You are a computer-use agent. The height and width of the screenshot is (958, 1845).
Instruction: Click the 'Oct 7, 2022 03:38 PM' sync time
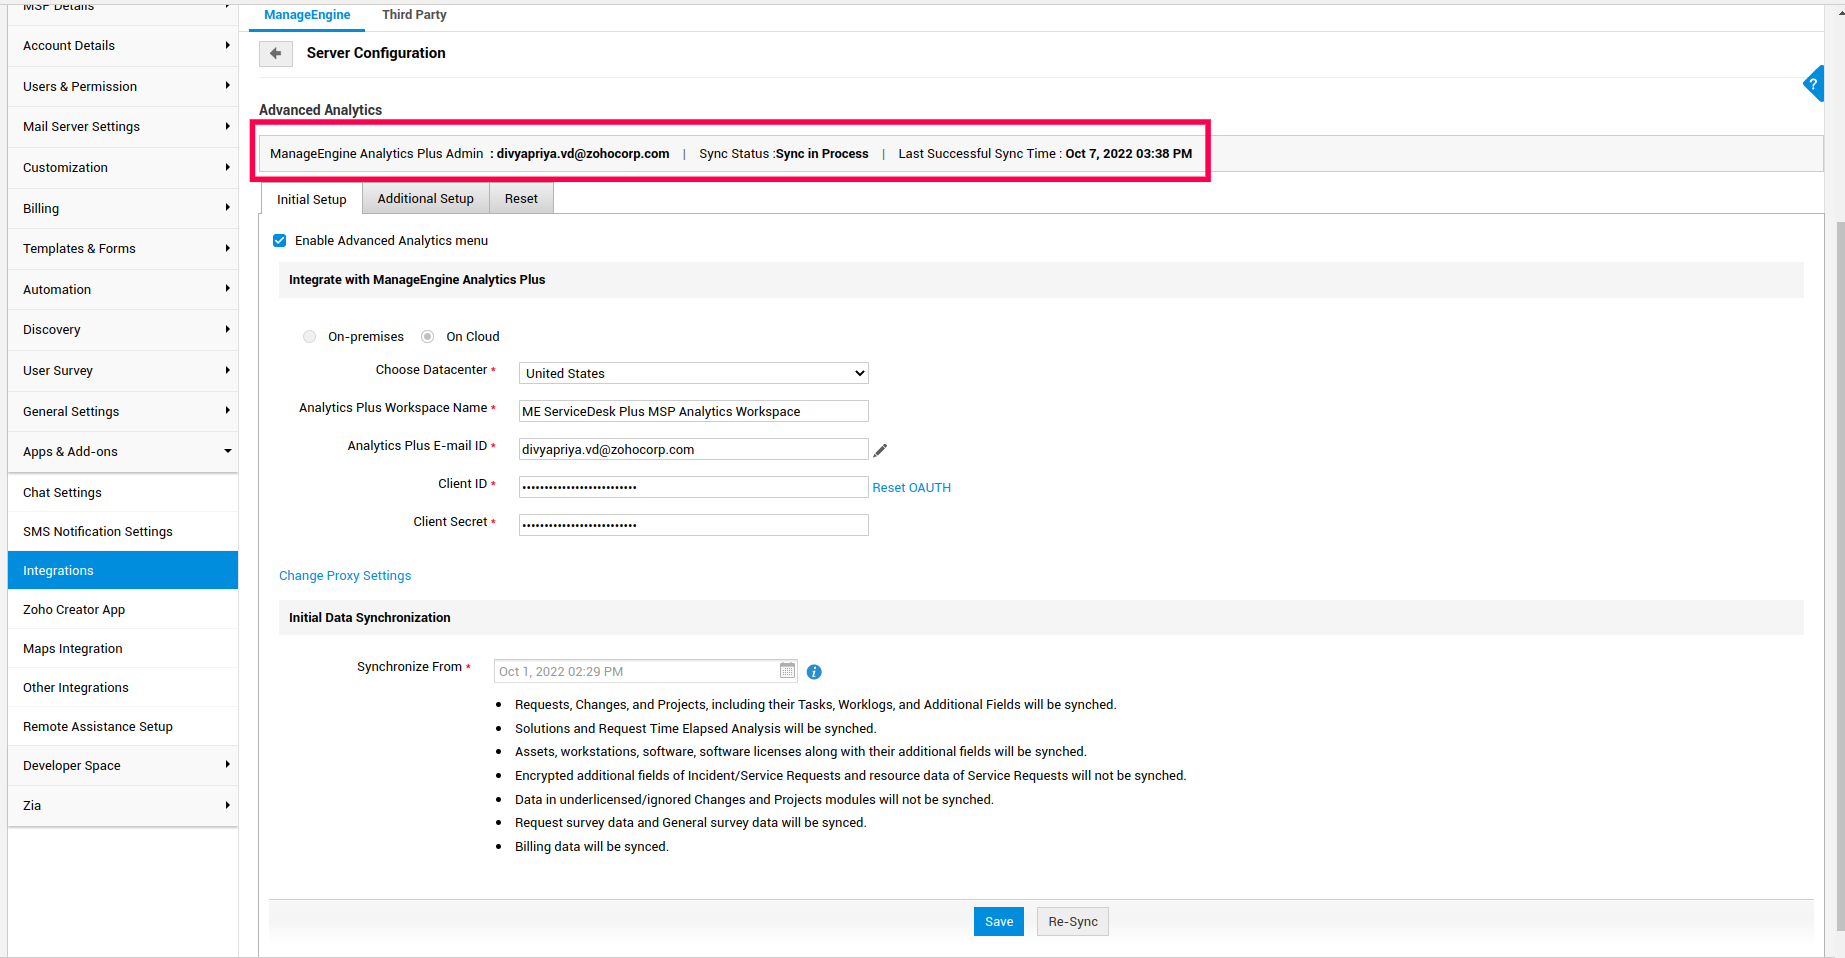(x=1129, y=154)
